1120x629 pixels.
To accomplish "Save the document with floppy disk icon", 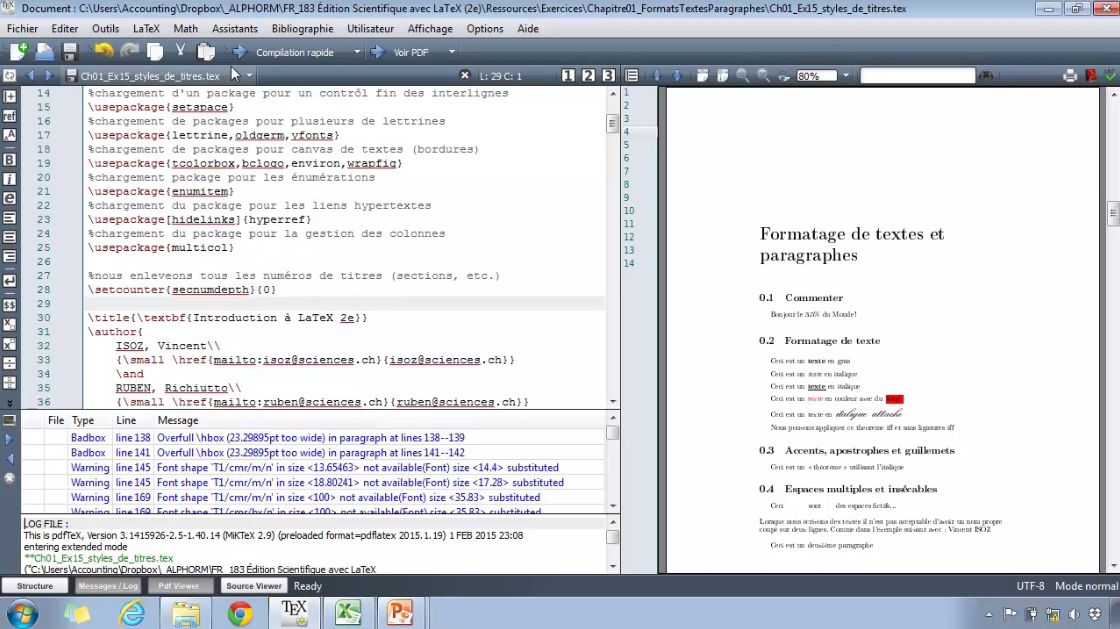I will pyautogui.click(x=70, y=51).
